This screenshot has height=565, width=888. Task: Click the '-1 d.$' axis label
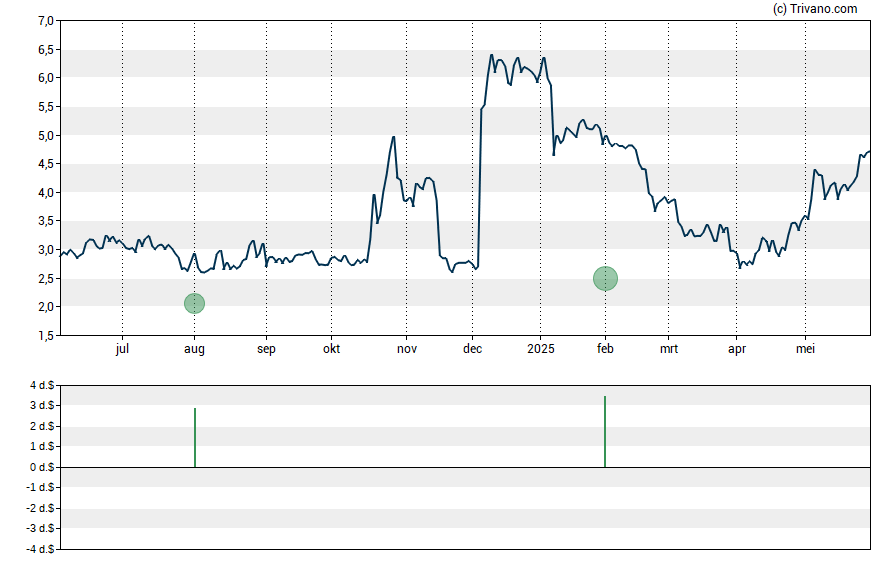point(40,487)
